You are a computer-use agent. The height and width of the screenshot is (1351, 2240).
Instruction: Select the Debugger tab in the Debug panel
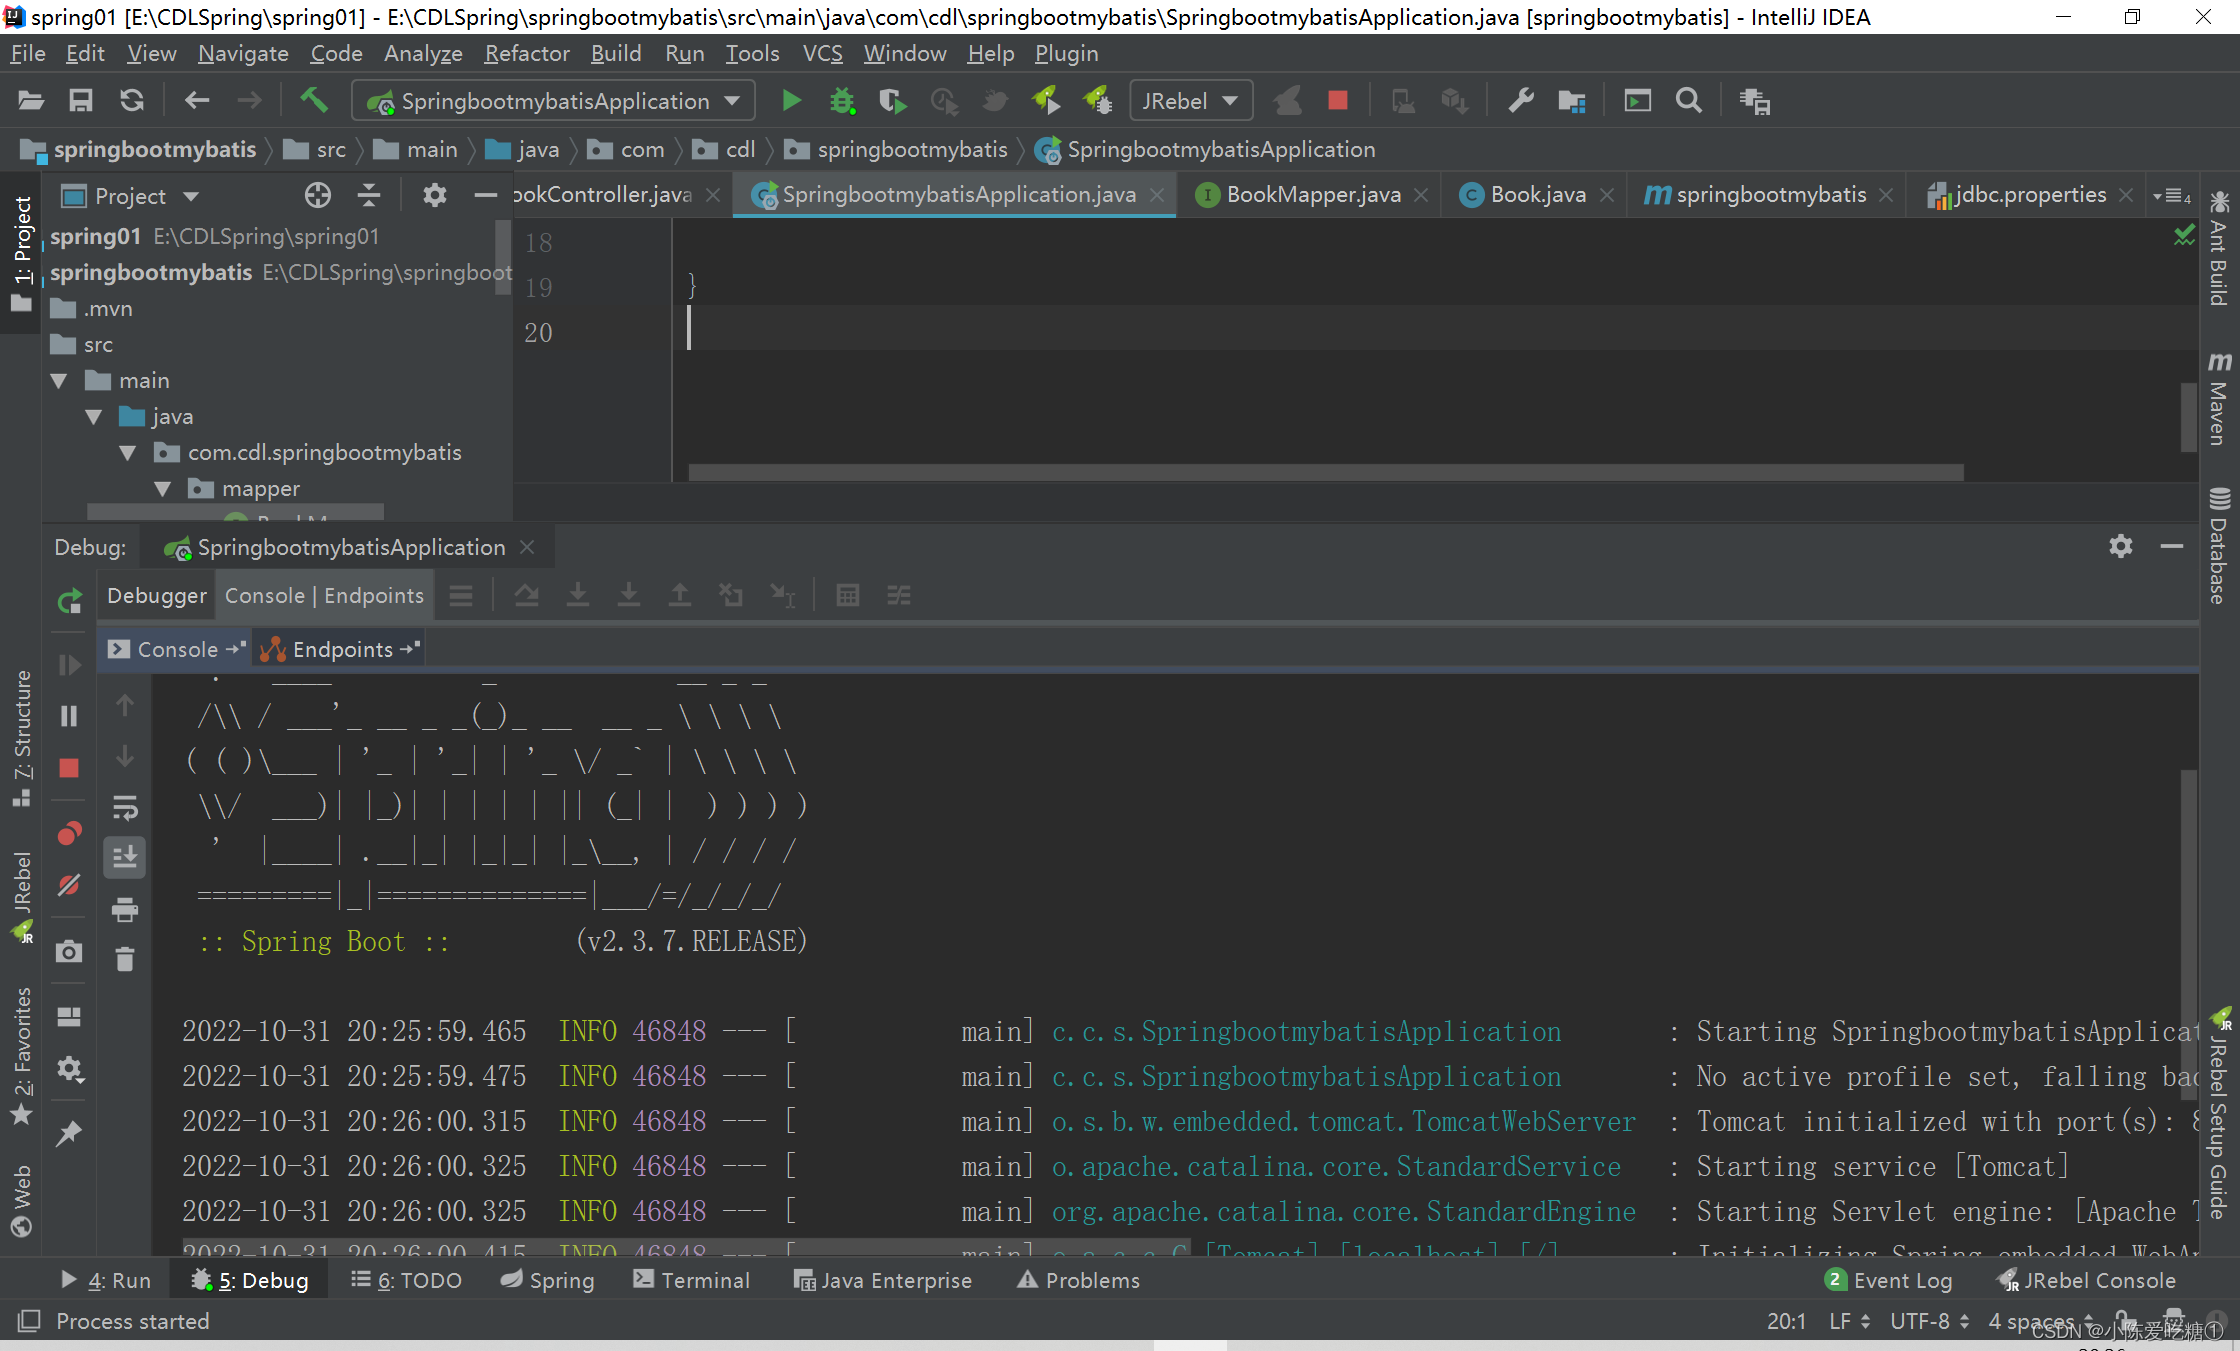coord(156,595)
